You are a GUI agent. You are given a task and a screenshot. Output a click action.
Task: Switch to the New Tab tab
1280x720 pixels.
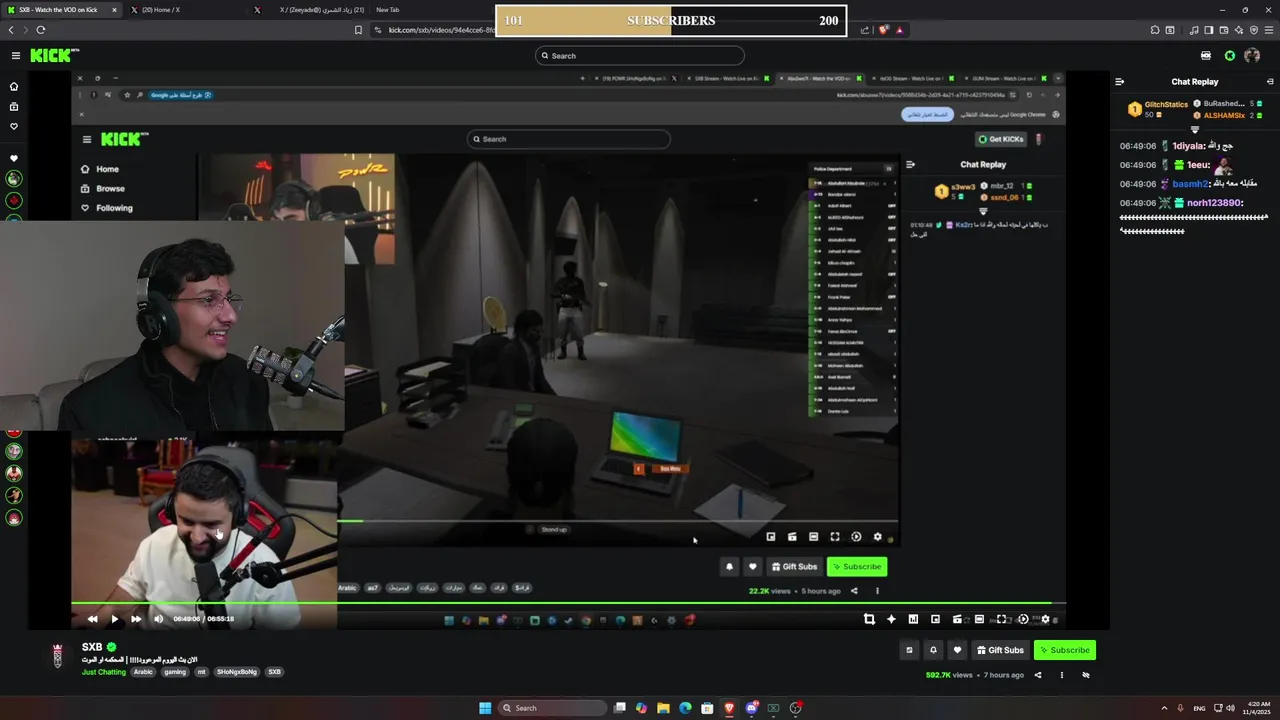pos(388,10)
